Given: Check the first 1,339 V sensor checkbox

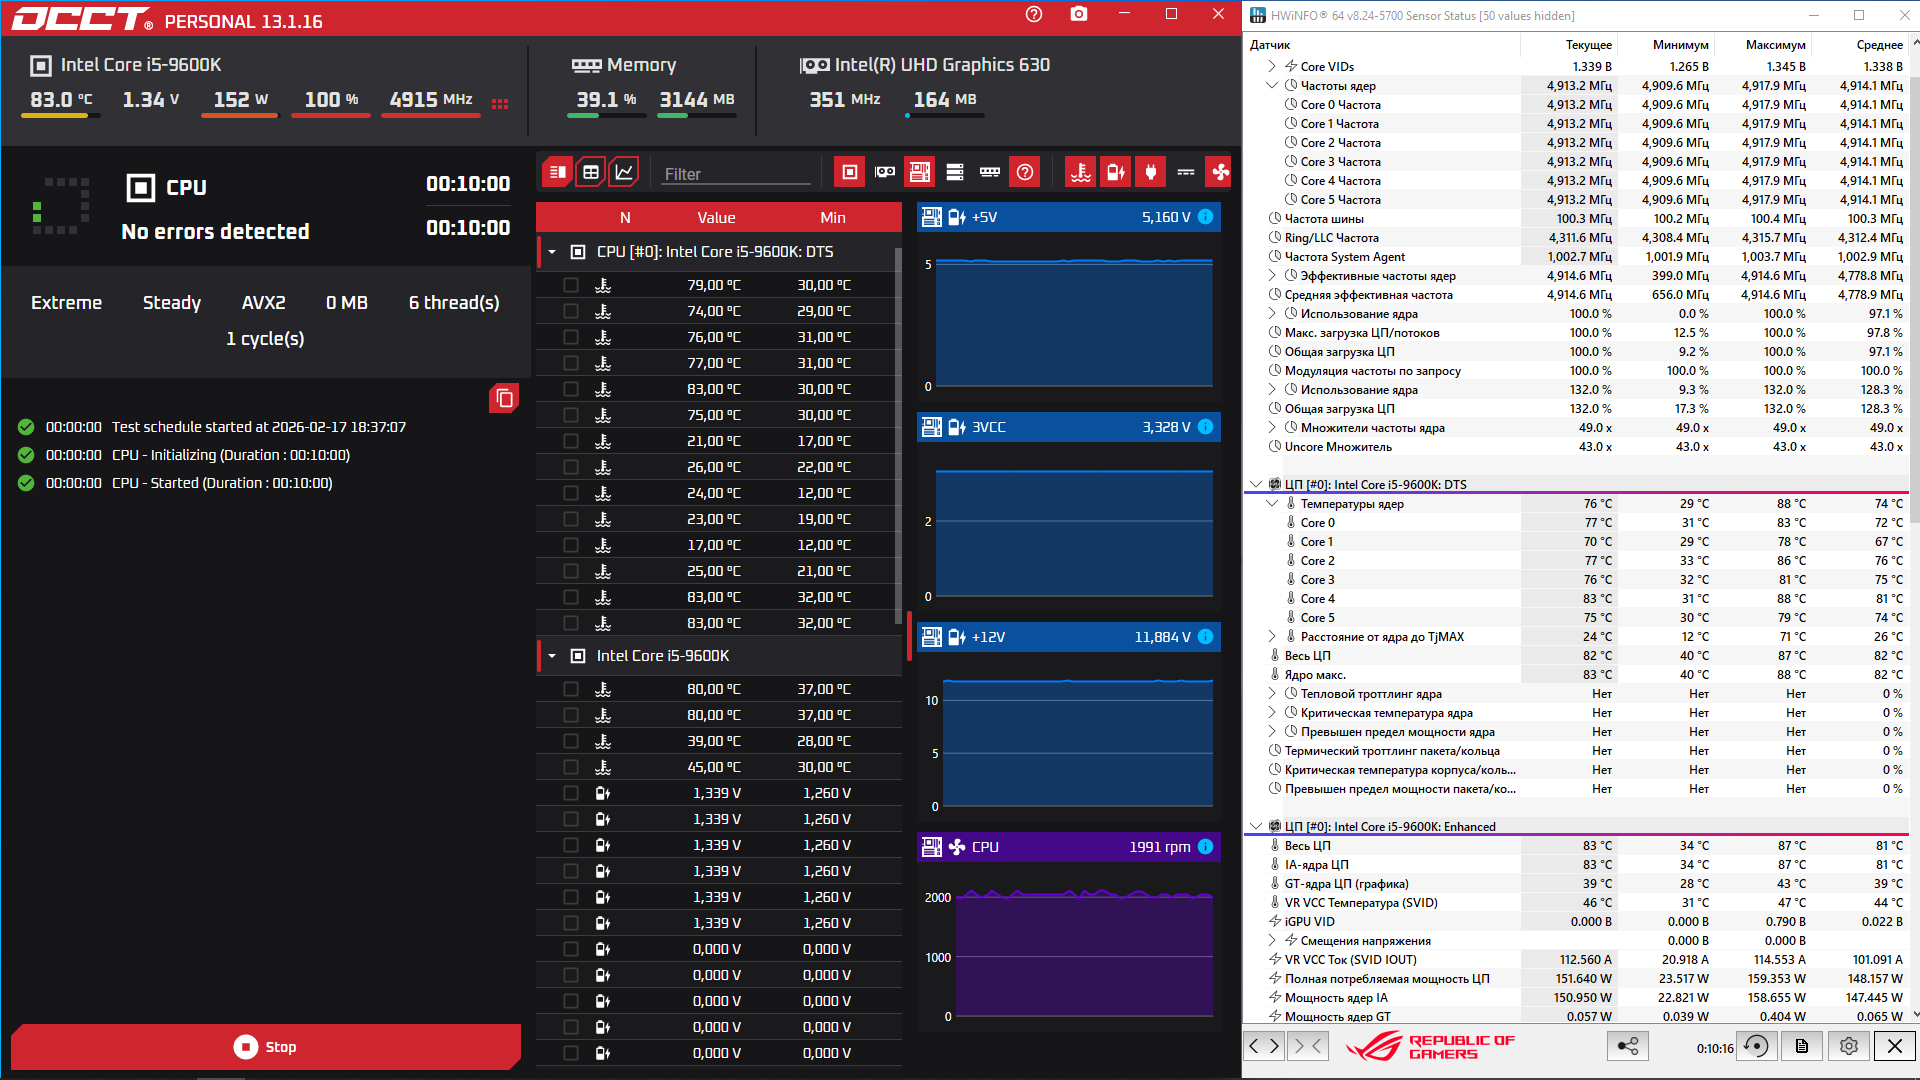Looking at the screenshot, I should (571, 793).
